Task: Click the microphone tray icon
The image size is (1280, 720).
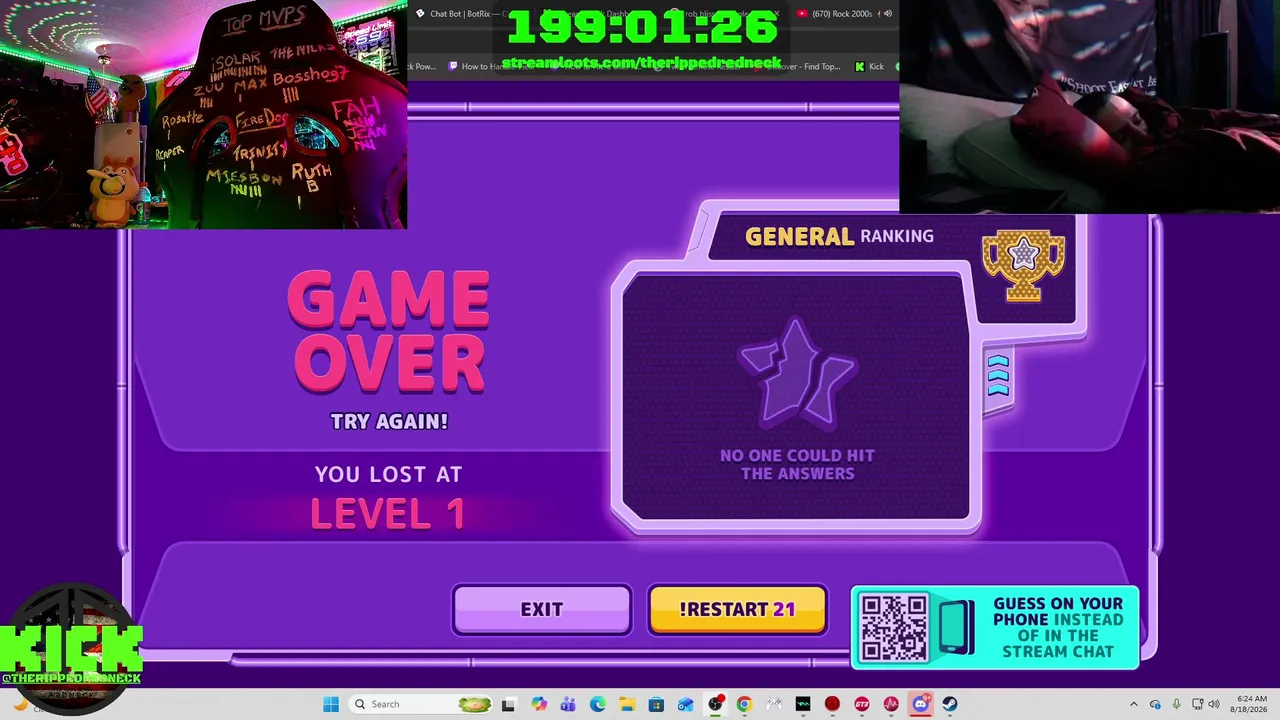Action: click(1176, 704)
